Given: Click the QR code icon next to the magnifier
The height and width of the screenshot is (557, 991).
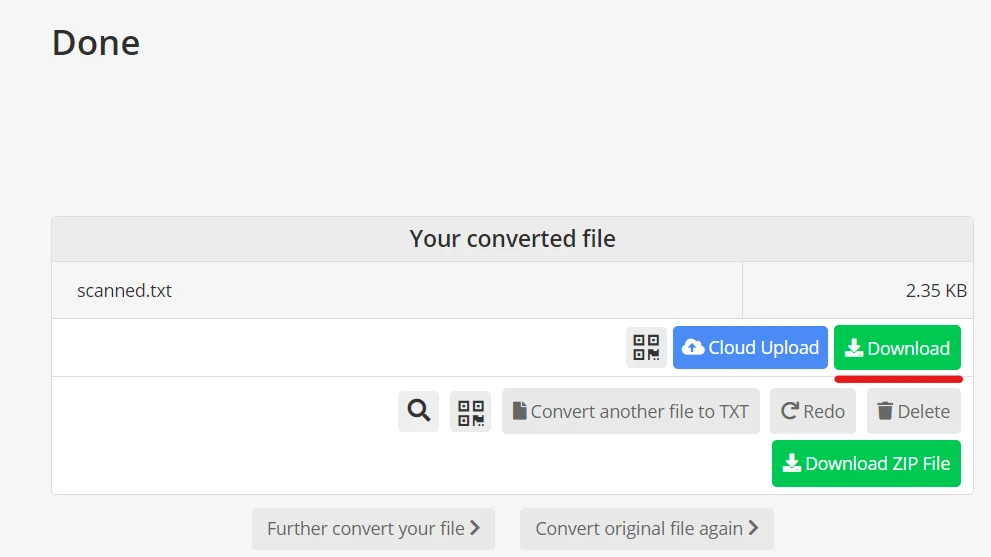Looking at the screenshot, I should coord(470,411).
